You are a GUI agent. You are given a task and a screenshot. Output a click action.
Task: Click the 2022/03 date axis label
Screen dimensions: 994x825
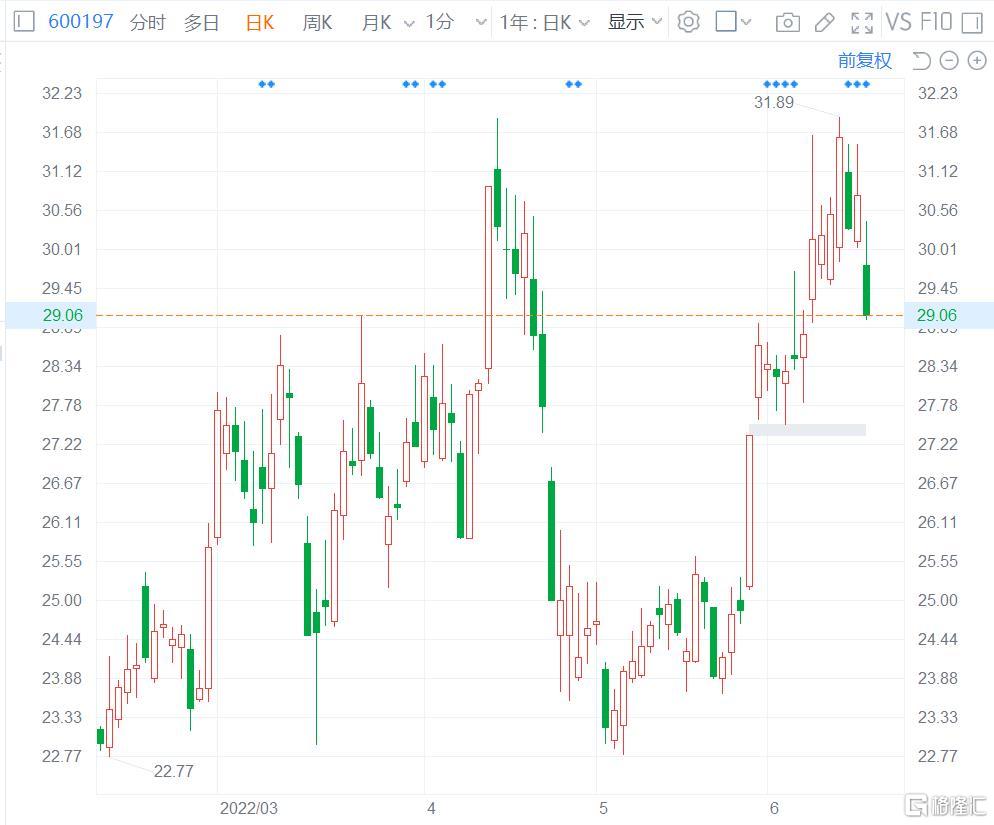[248, 808]
